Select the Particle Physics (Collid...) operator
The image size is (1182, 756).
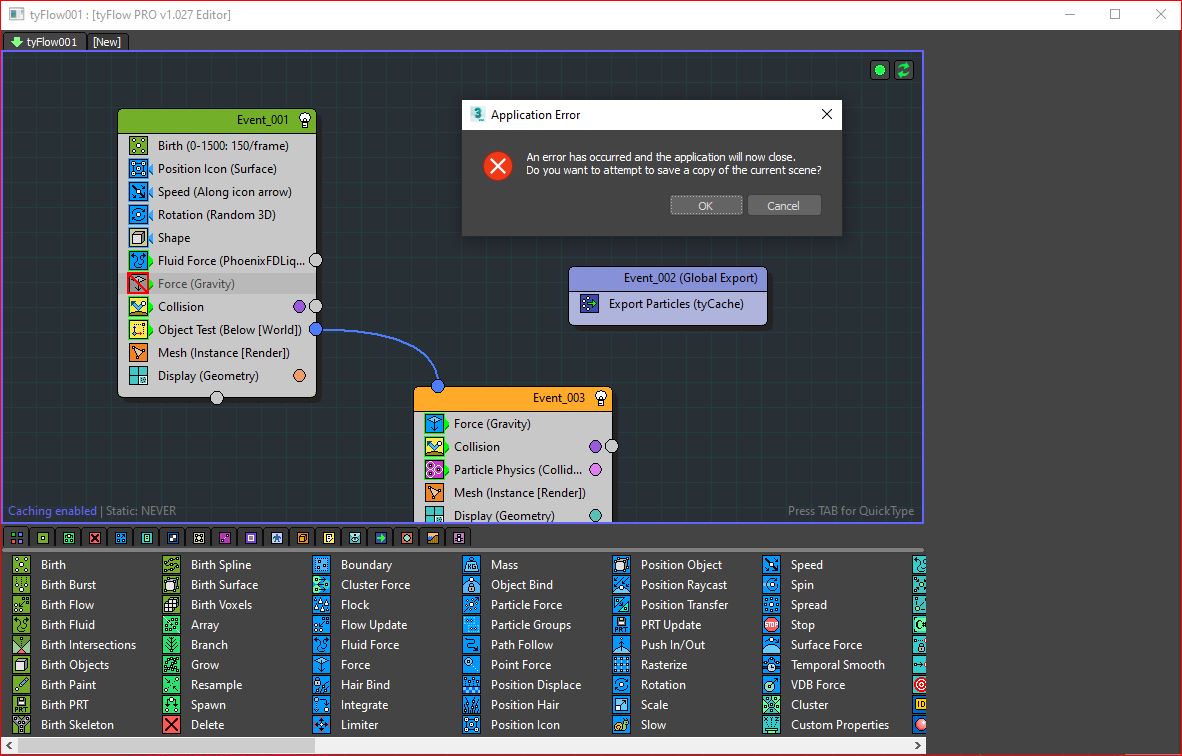tap(513, 470)
